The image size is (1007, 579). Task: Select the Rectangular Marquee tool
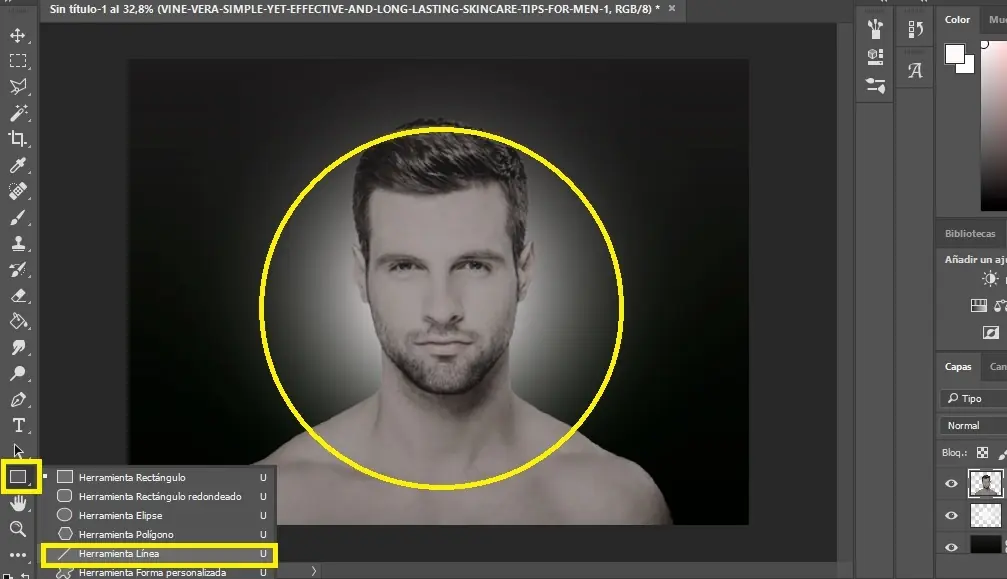coord(18,61)
